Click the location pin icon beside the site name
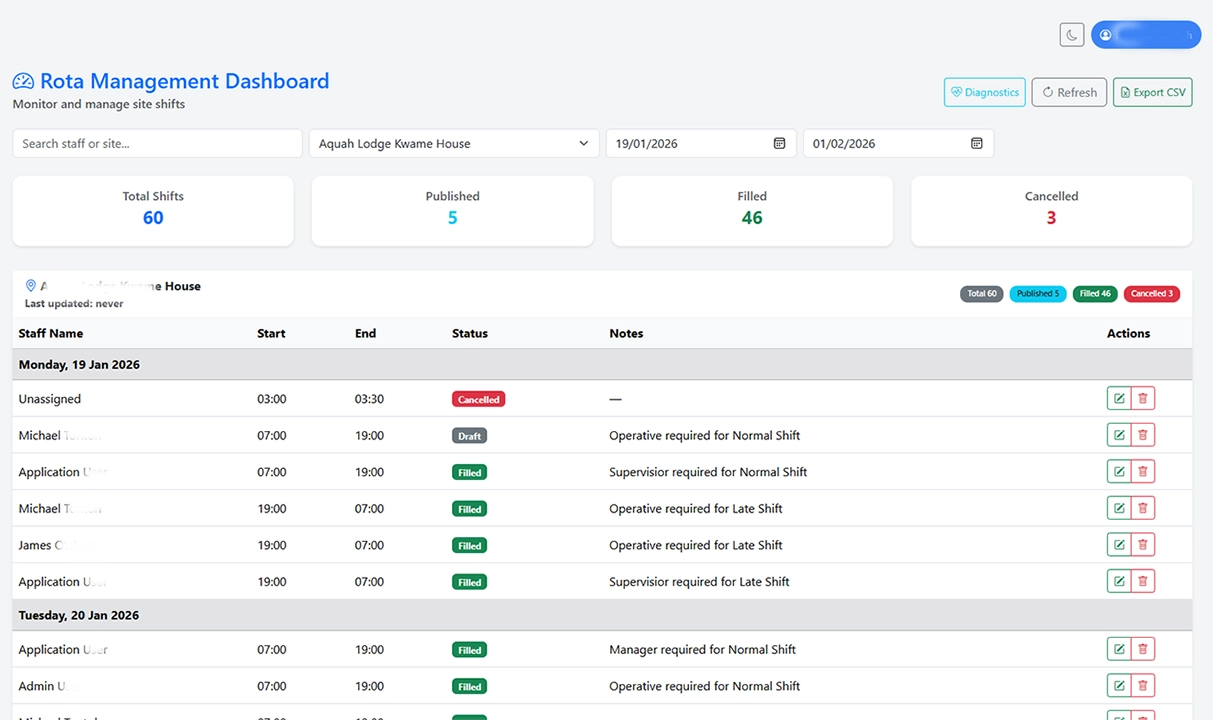1213x720 pixels. click(30, 285)
